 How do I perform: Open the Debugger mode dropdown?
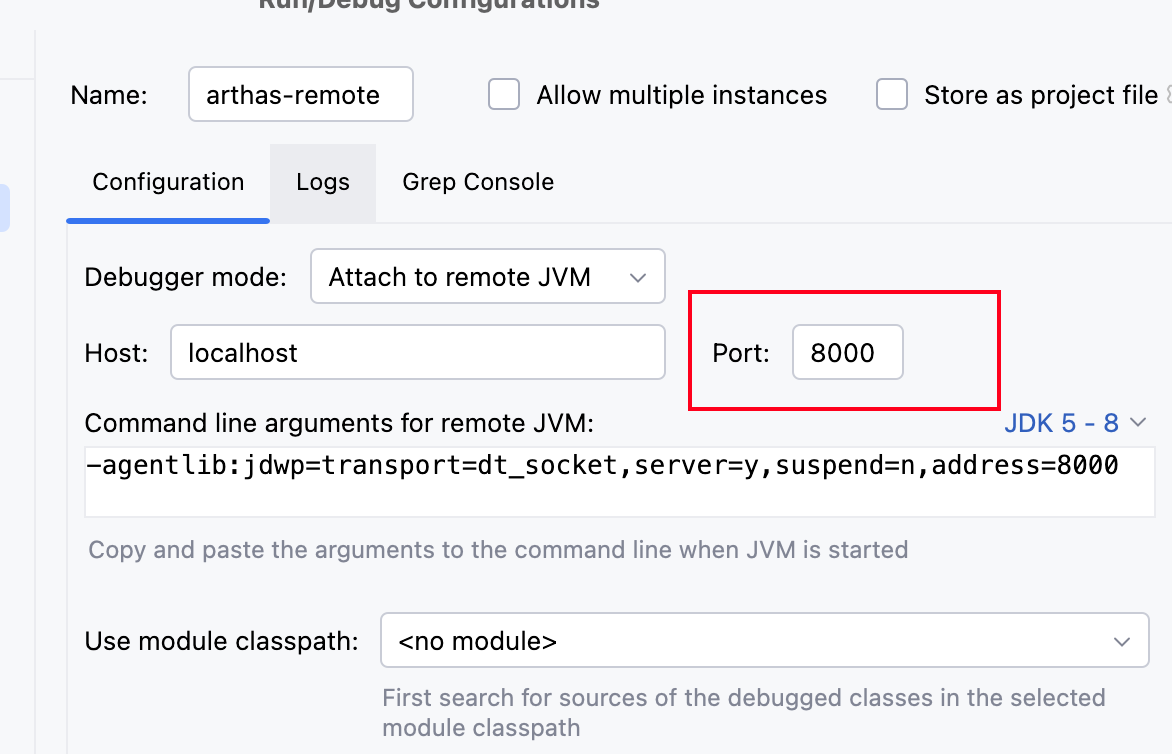coord(487,276)
